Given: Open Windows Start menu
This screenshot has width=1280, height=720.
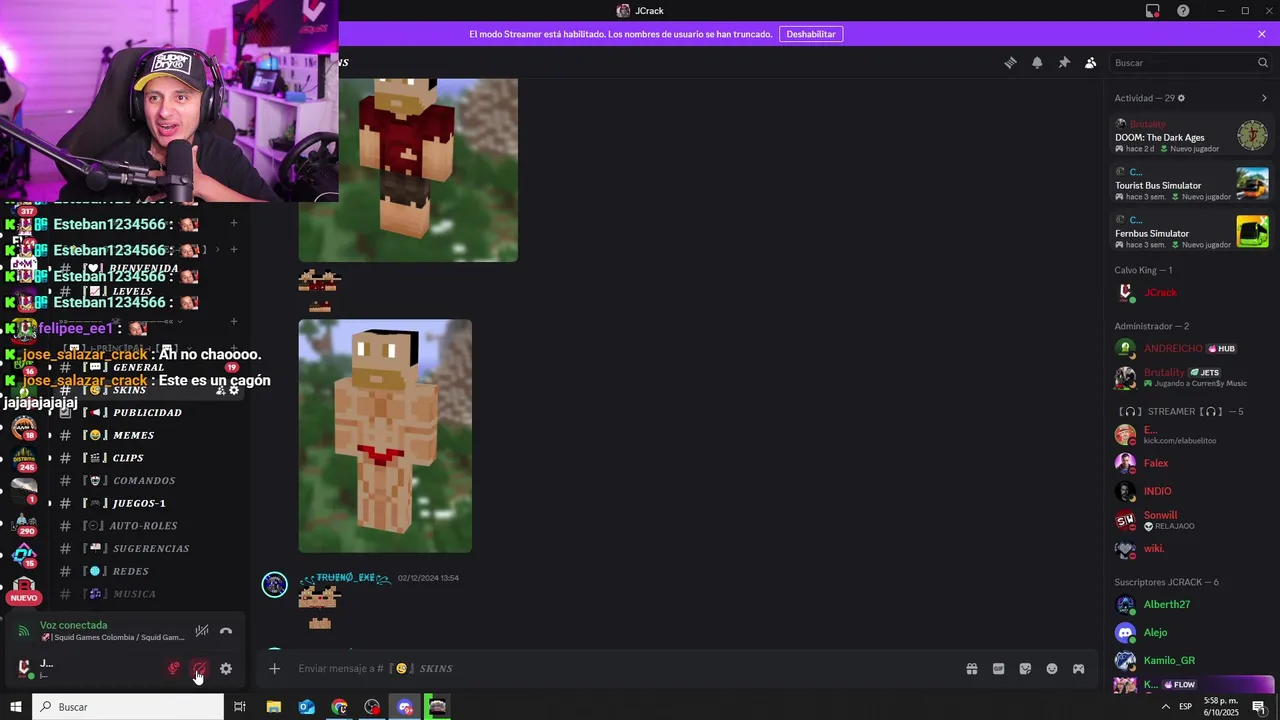Looking at the screenshot, I should click(x=16, y=707).
